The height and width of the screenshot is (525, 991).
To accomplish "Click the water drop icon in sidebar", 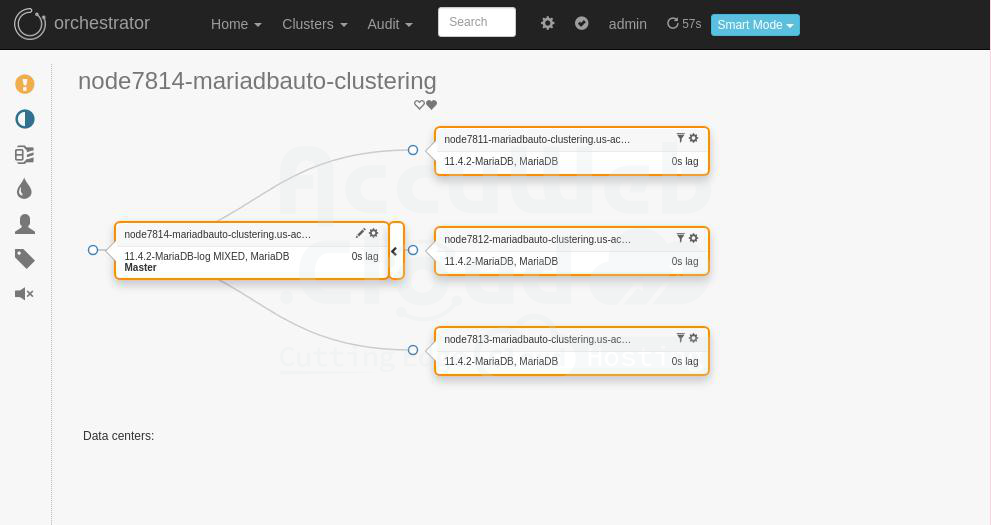I will (x=25, y=189).
